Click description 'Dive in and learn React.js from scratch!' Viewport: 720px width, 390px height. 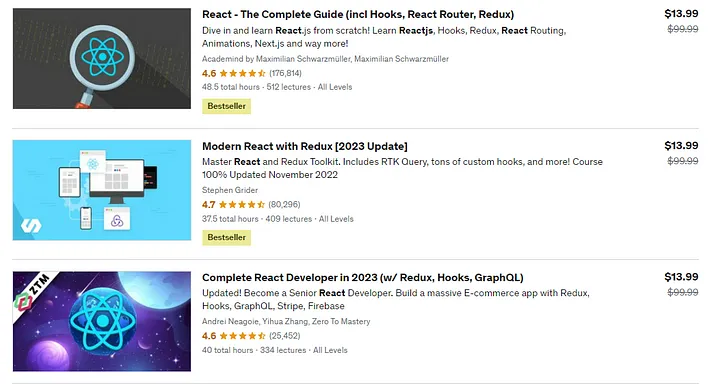(286, 31)
